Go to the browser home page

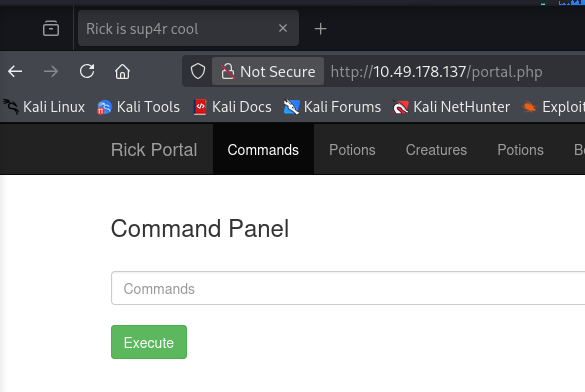(x=122, y=71)
